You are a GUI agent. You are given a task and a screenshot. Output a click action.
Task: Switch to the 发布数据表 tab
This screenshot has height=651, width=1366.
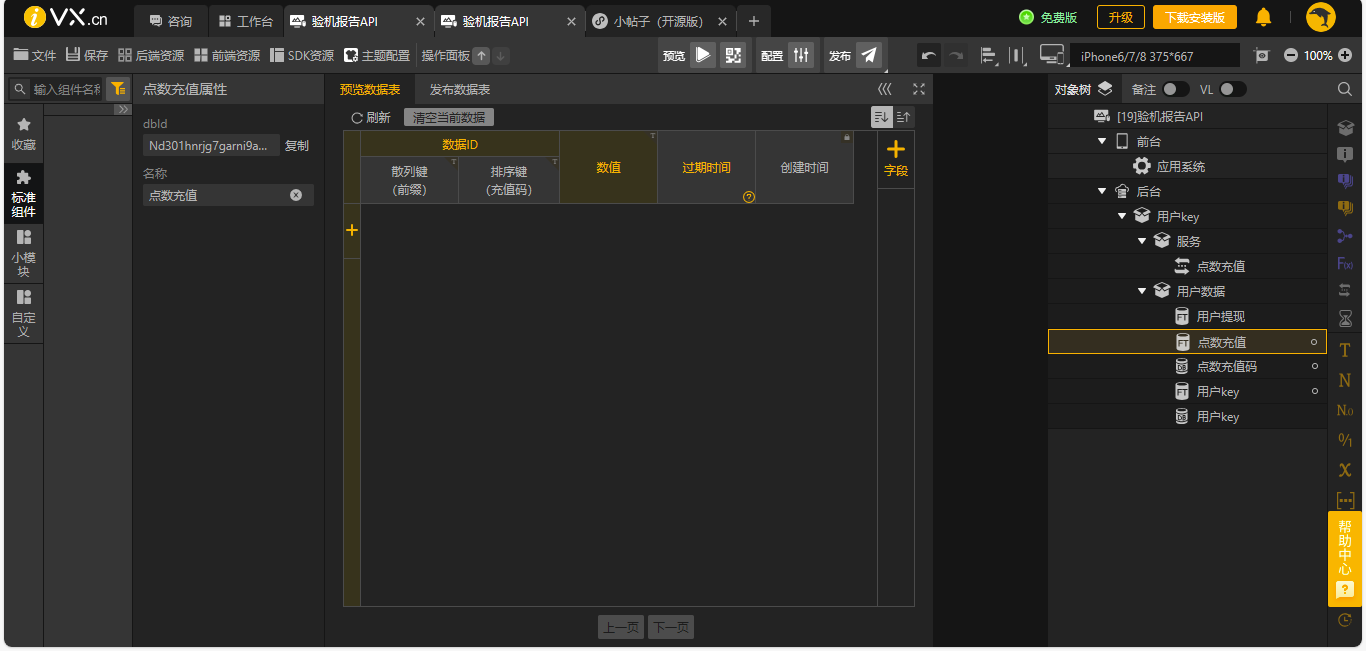[459, 90]
